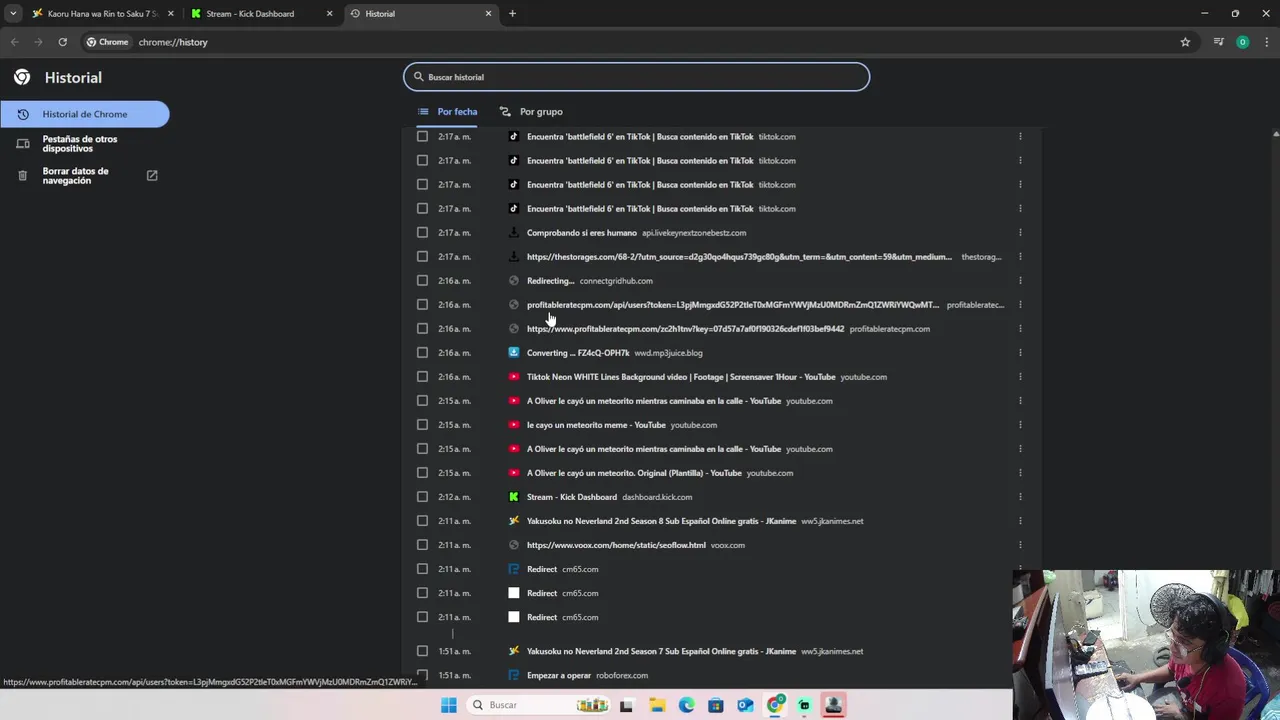Open the Converting ... FZ4cQ-OPH7k link
The image size is (1280, 720).
tap(578, 353)
